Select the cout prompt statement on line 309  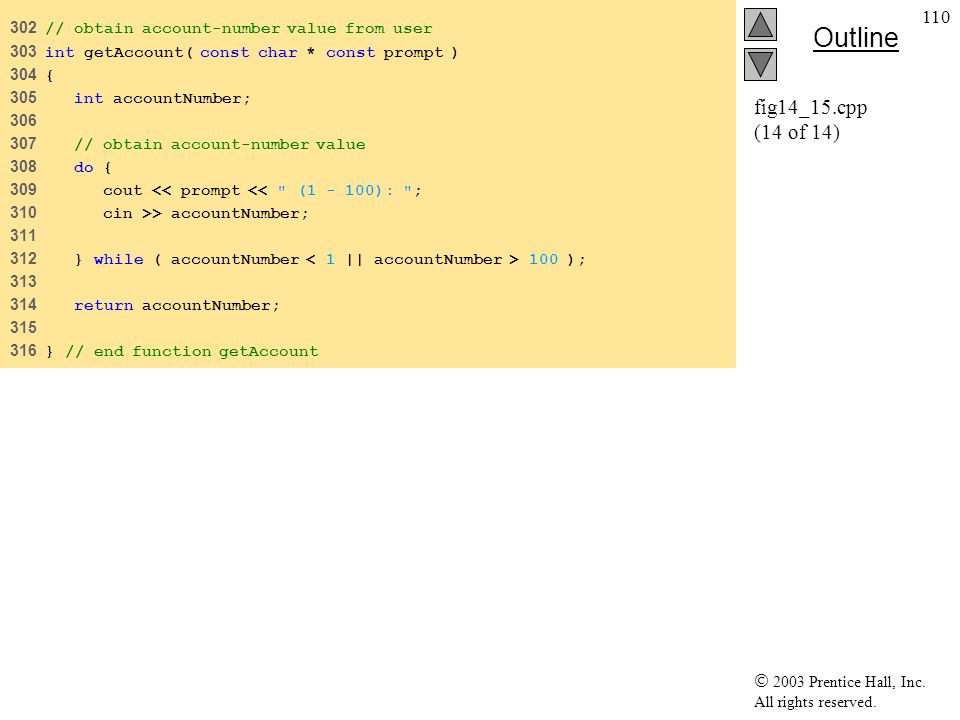coord(263,190)
